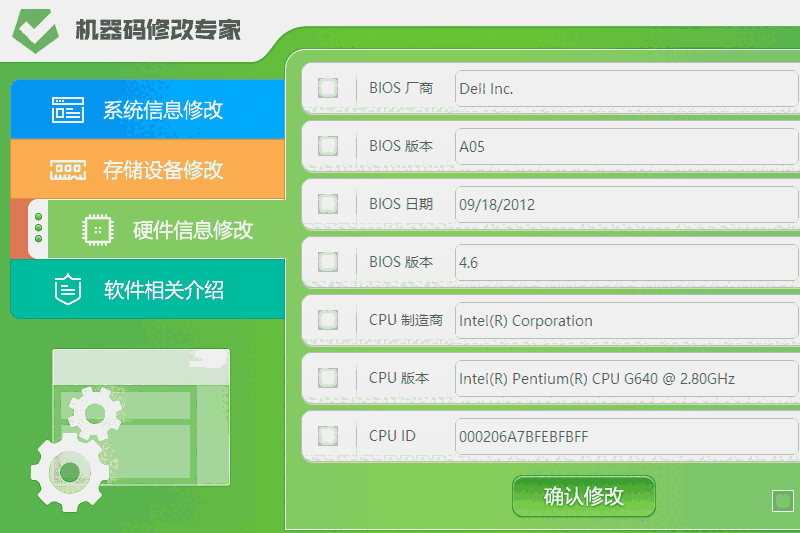Viewport: 800px width, 533px height.
Task: Open 软件相关介绍 tab
Action: 164,290
